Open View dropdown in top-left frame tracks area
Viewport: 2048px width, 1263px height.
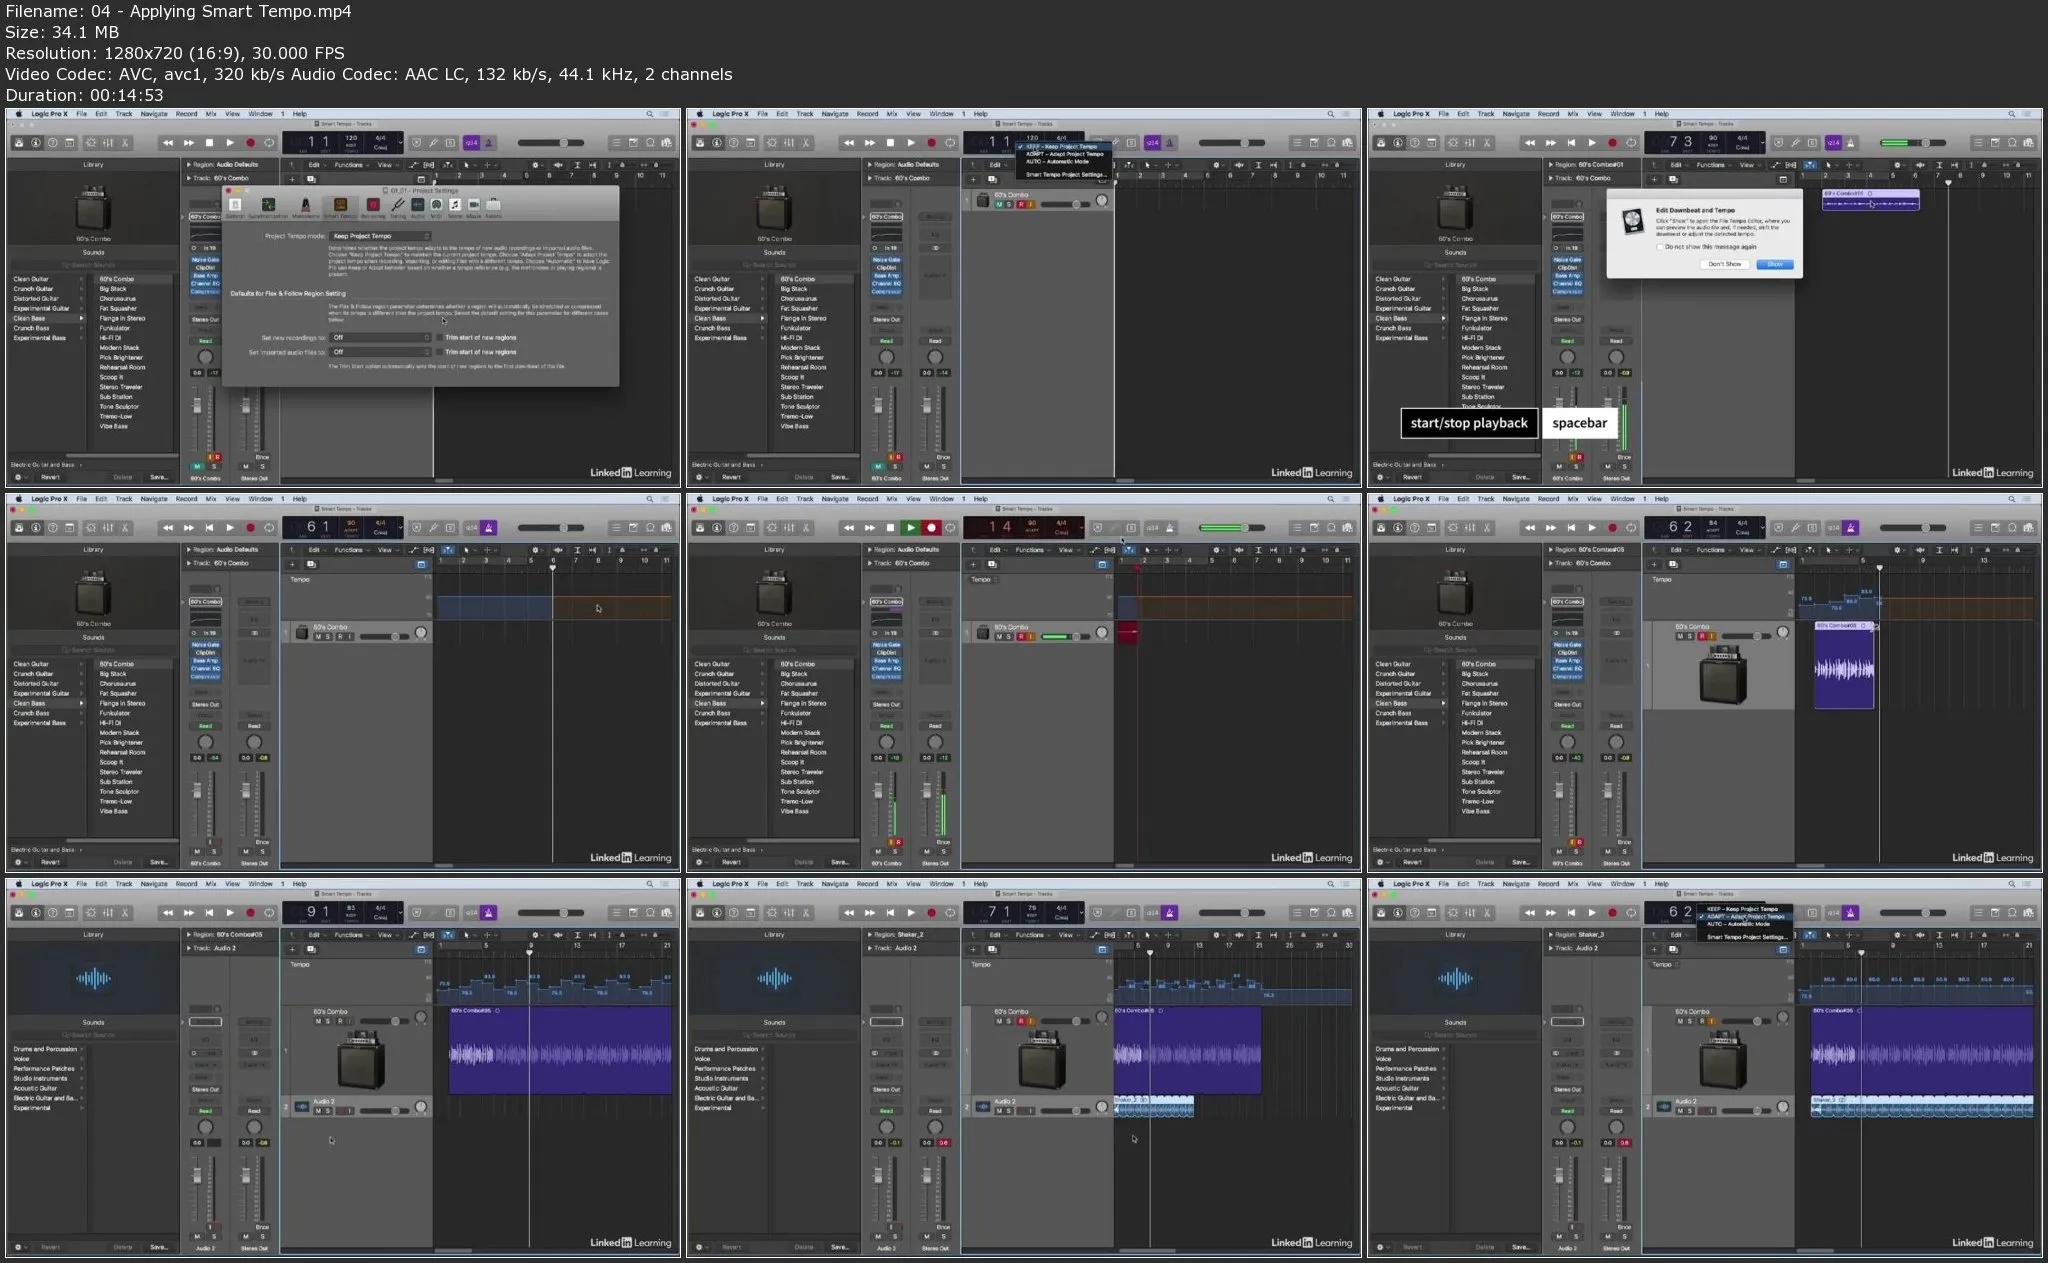387,165
